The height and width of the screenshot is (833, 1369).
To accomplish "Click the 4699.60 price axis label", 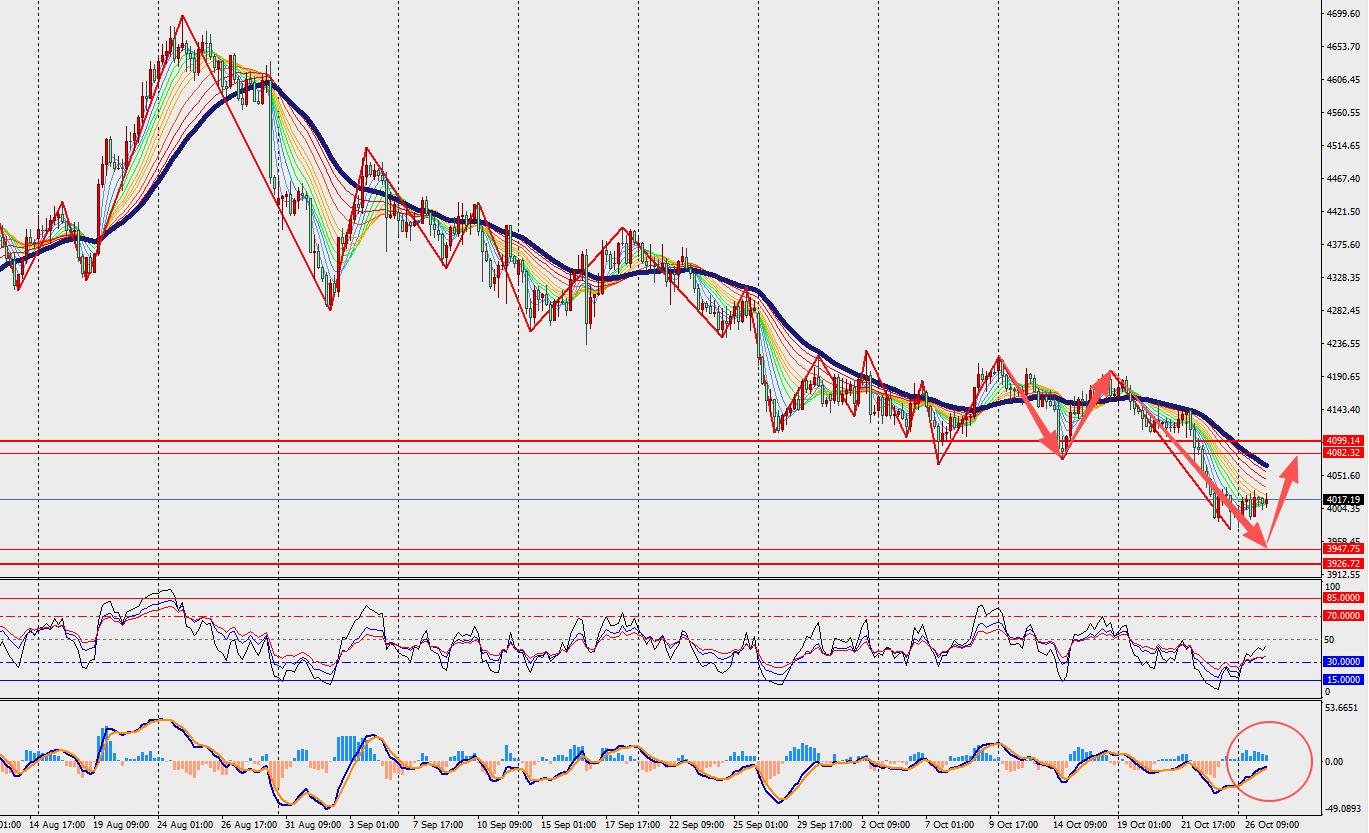I will (x=1342, y=14).
